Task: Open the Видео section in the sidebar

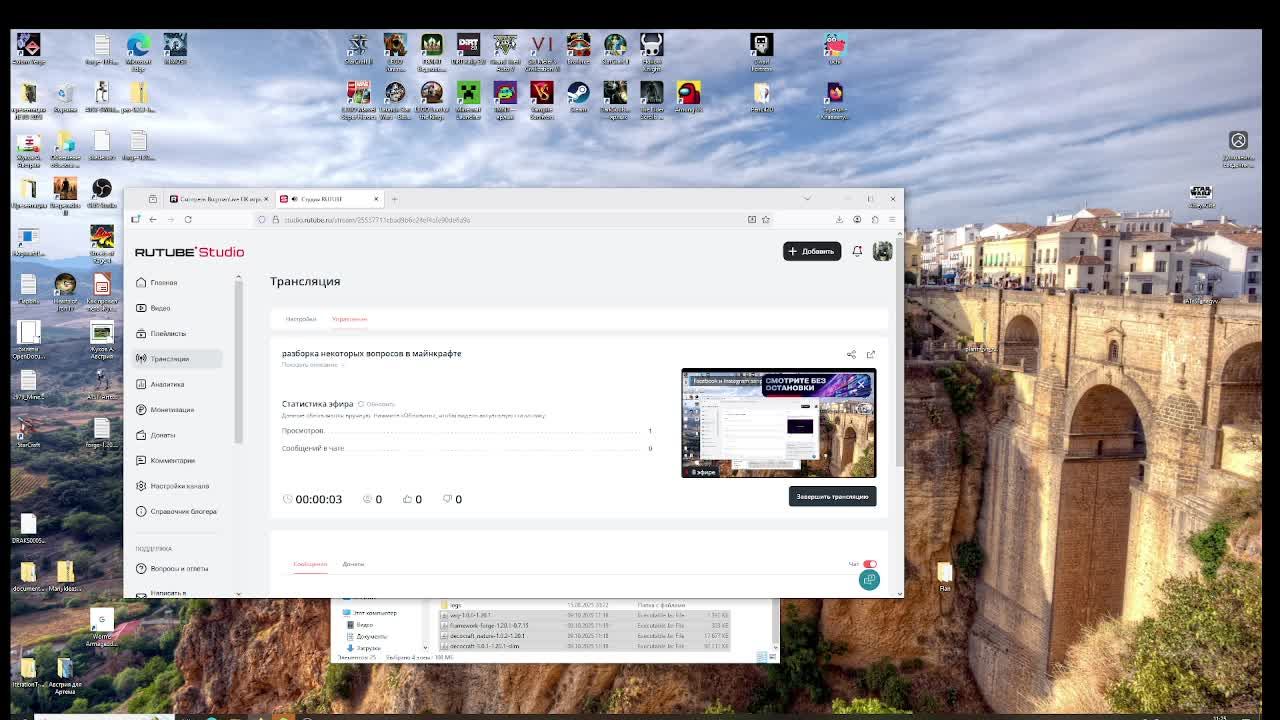Action: (x=178, y=308)
